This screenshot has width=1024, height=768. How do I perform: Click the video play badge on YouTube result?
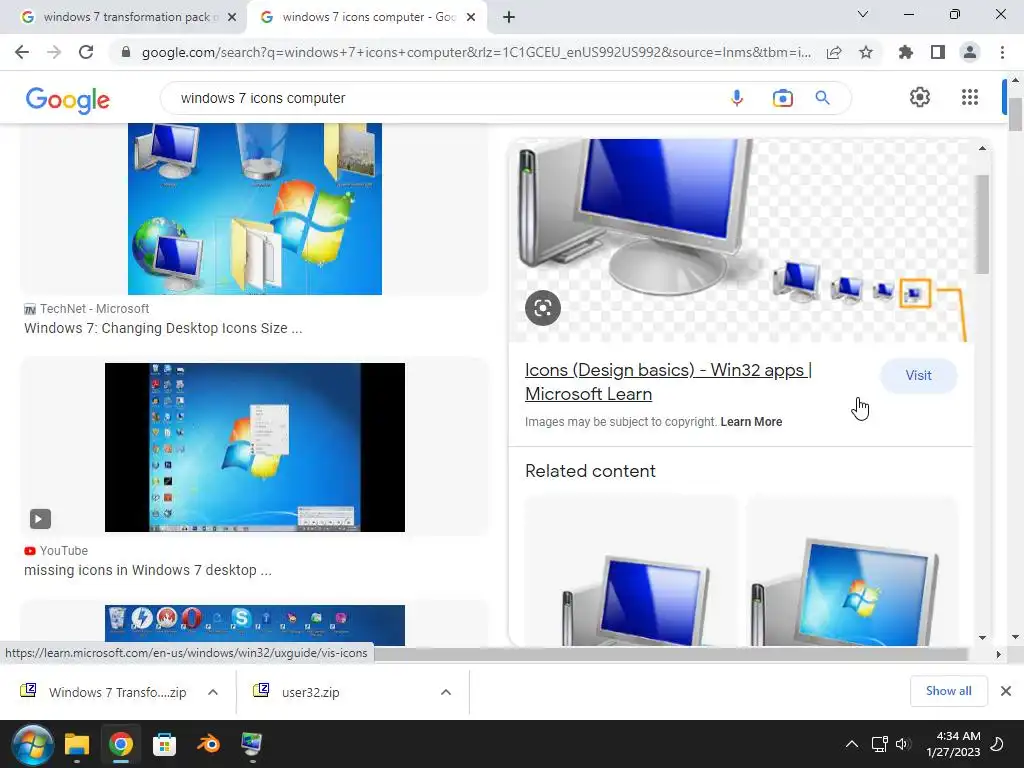pyautogui.click(x=40, y=519)
